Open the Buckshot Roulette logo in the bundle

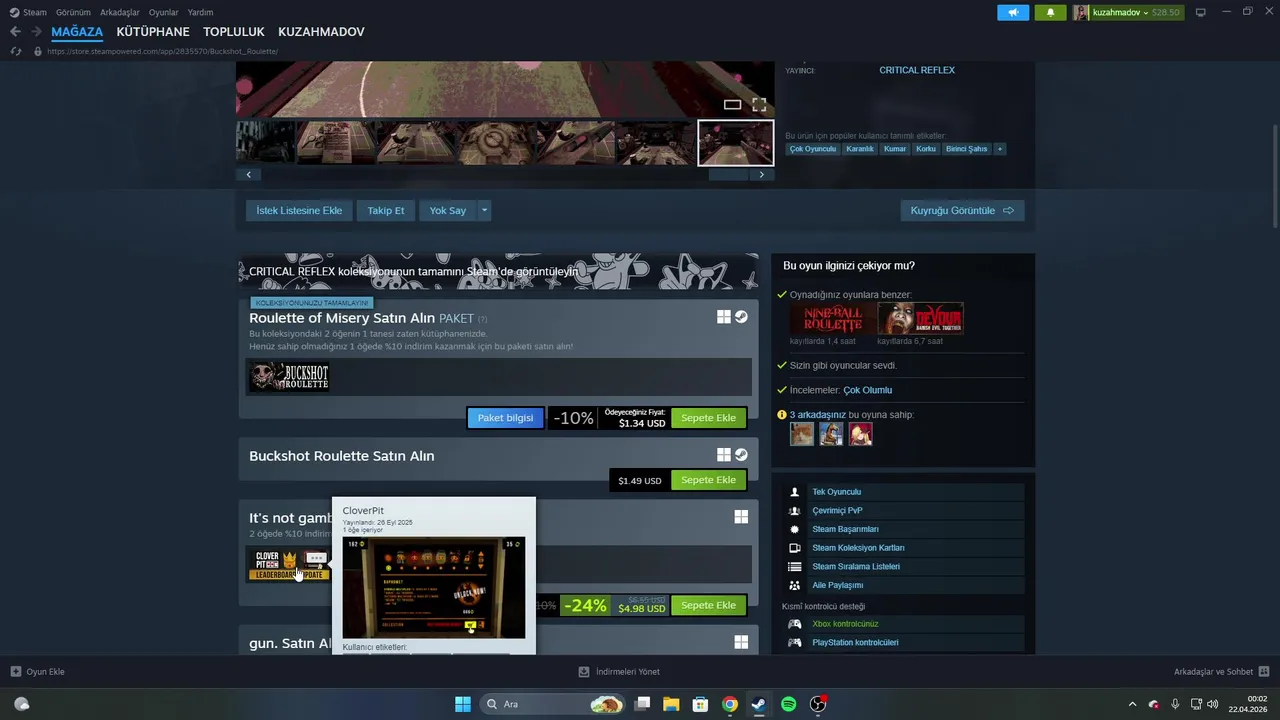coord(289,377)
